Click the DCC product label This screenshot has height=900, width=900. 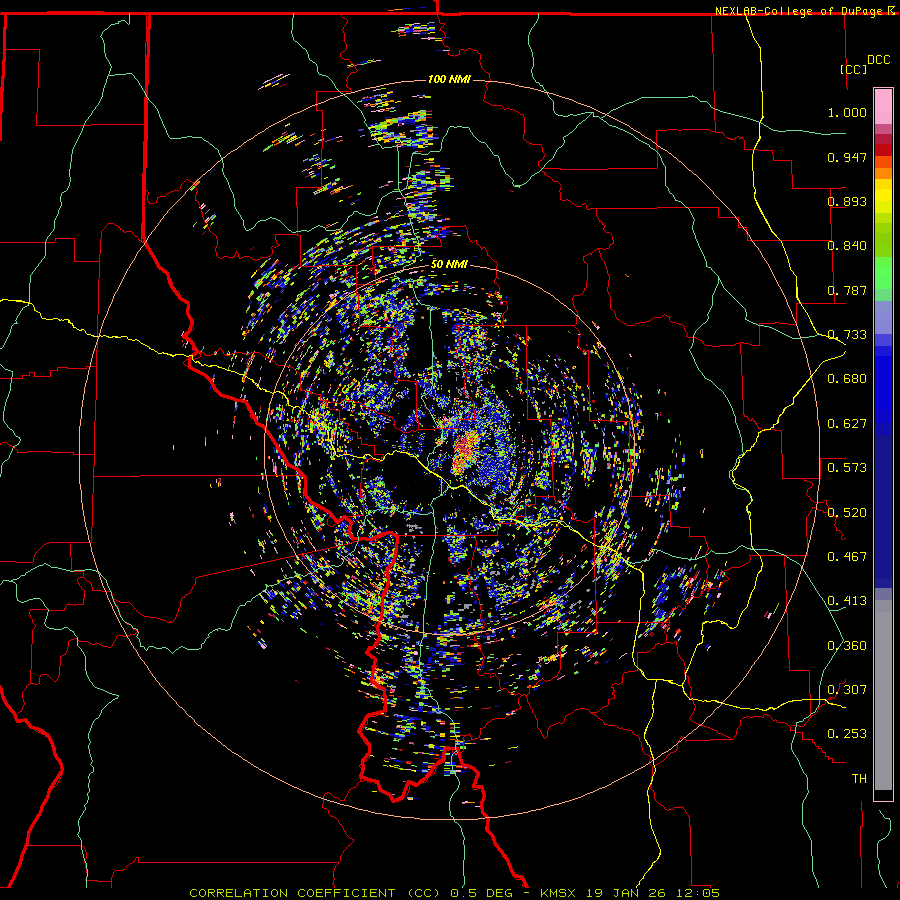pos(878,60)
